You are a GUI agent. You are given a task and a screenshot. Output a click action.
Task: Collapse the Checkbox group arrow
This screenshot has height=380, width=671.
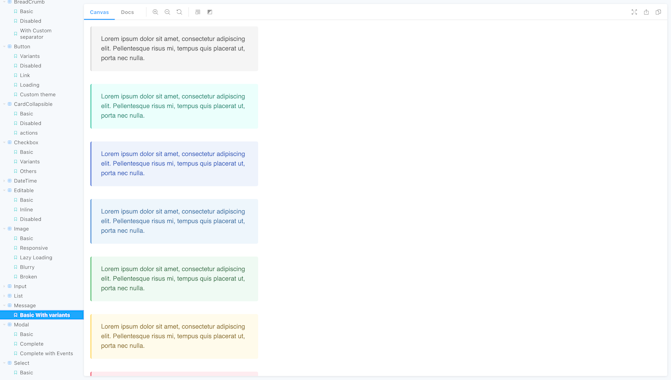[x=4, y=142]
